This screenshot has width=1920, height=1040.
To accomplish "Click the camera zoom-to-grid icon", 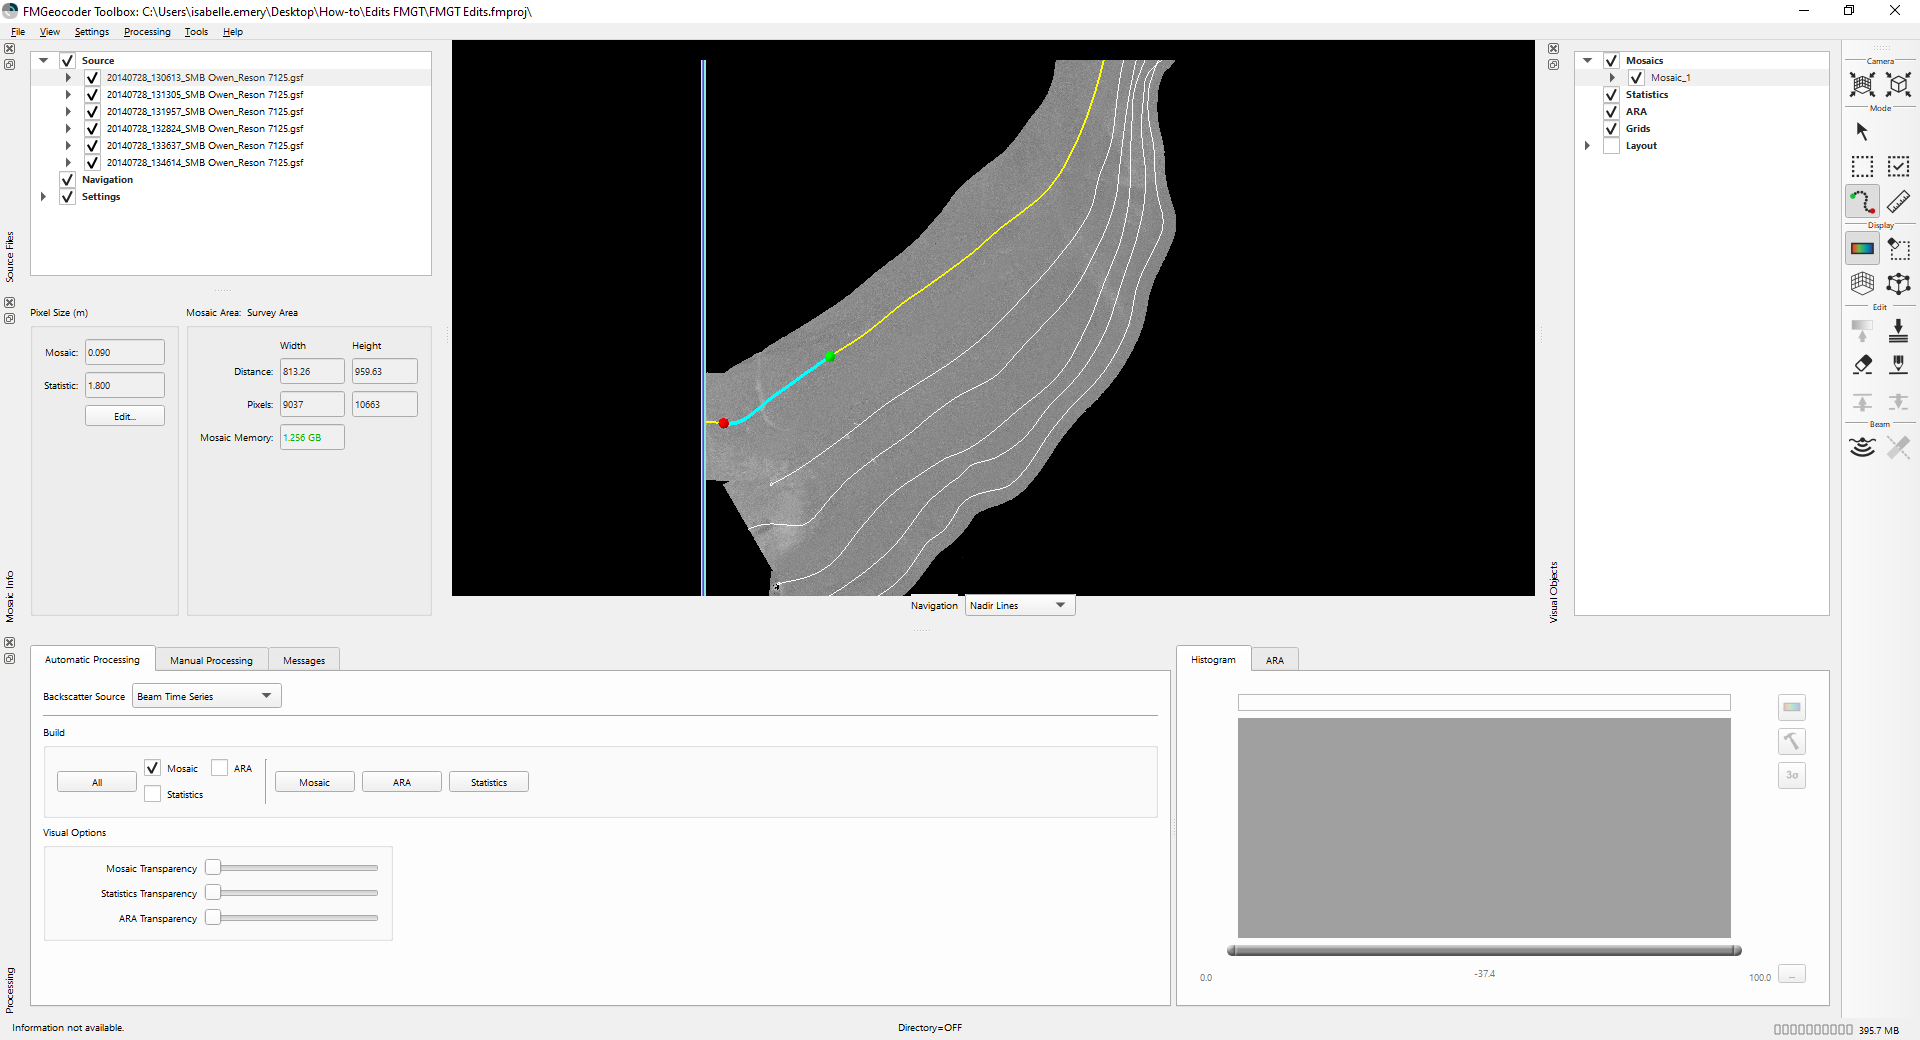I will [x=1861, y=85].
